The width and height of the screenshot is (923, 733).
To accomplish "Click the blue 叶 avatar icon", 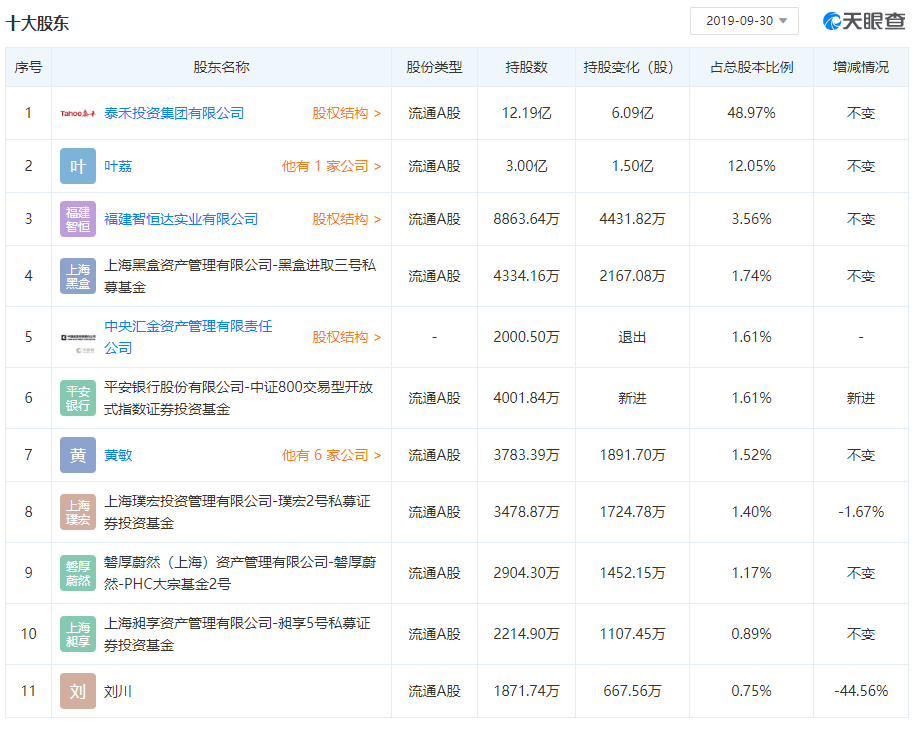I will 78,166.
